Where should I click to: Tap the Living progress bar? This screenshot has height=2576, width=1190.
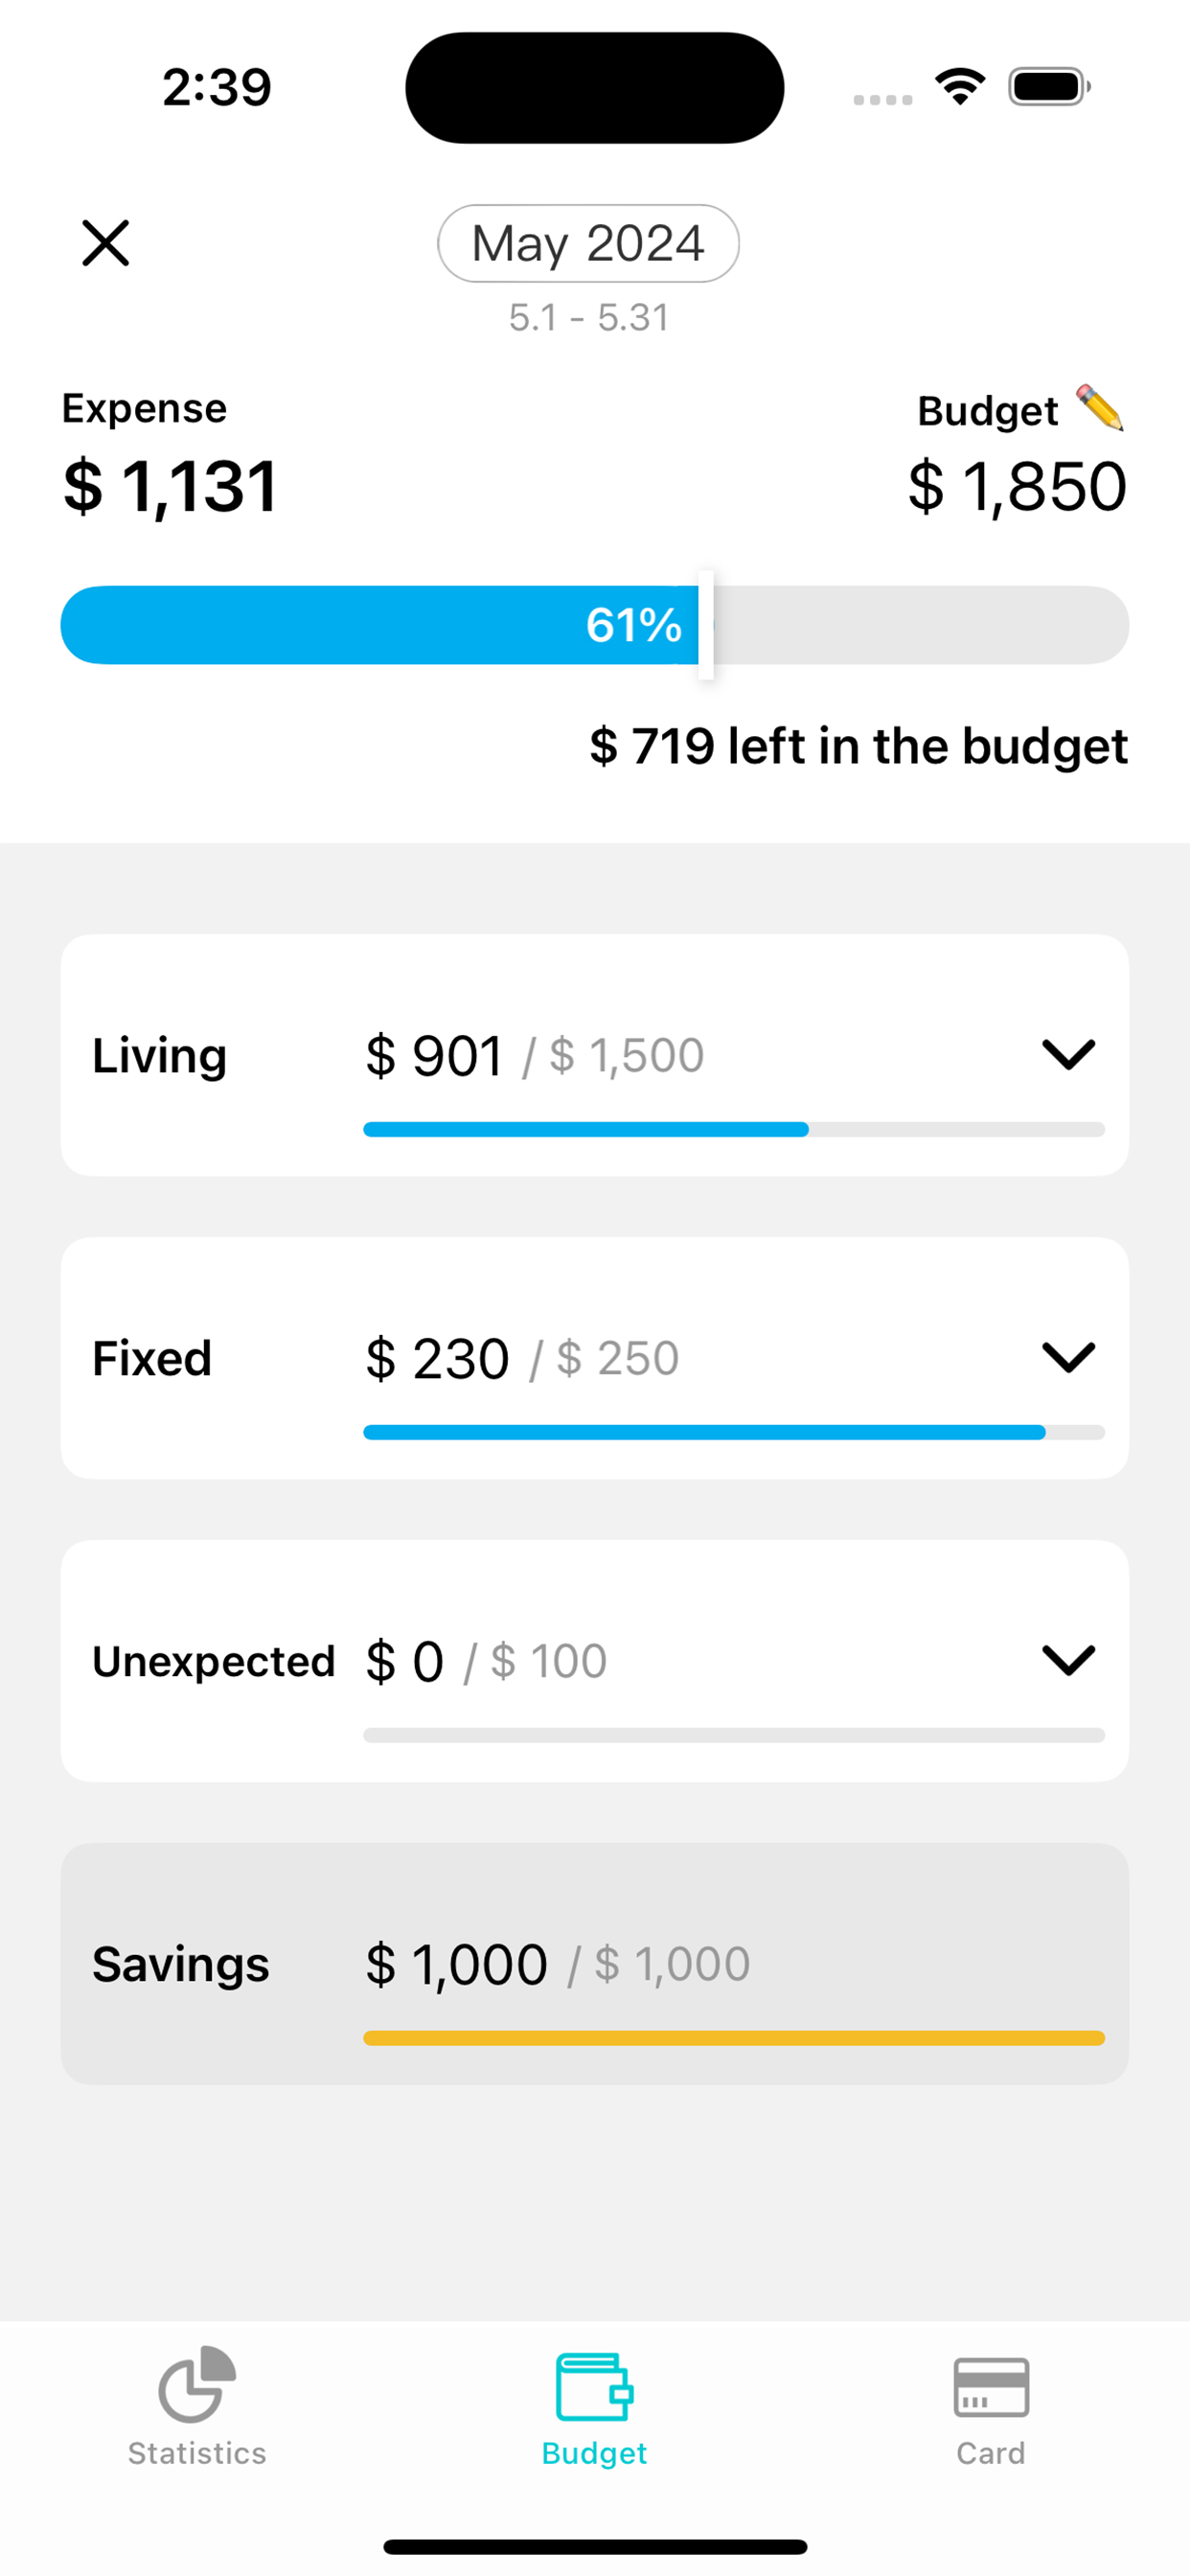coord(734,1129)
